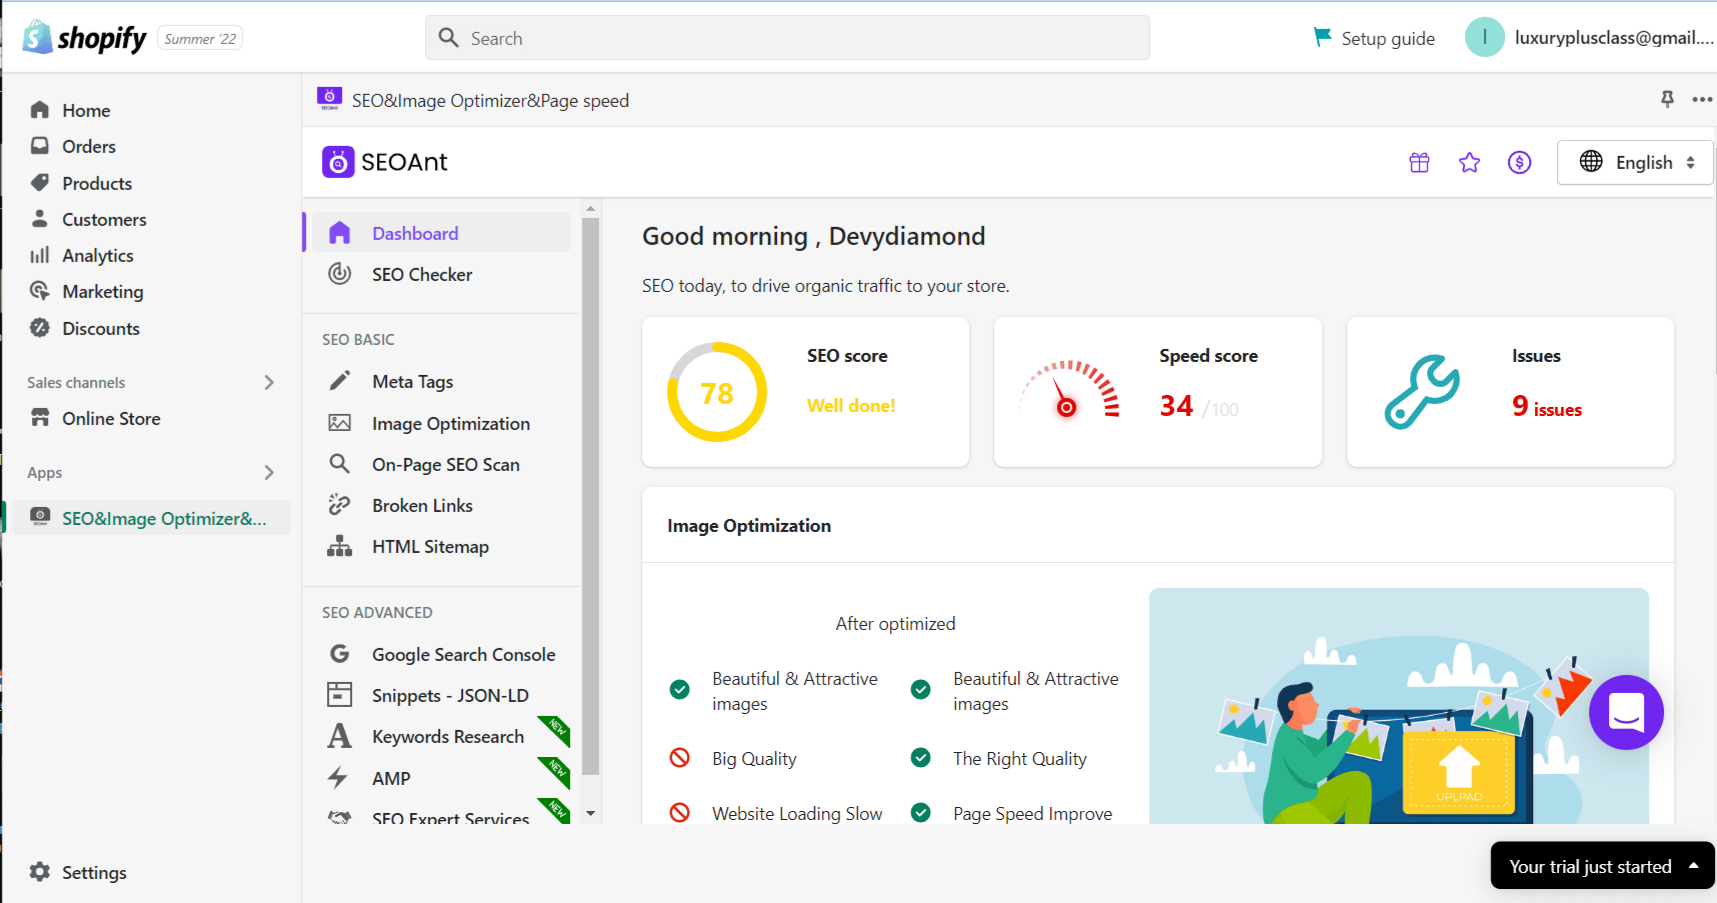1717x903 pixels.
Task: Open the Dashboard menu item
Action: 441,233
